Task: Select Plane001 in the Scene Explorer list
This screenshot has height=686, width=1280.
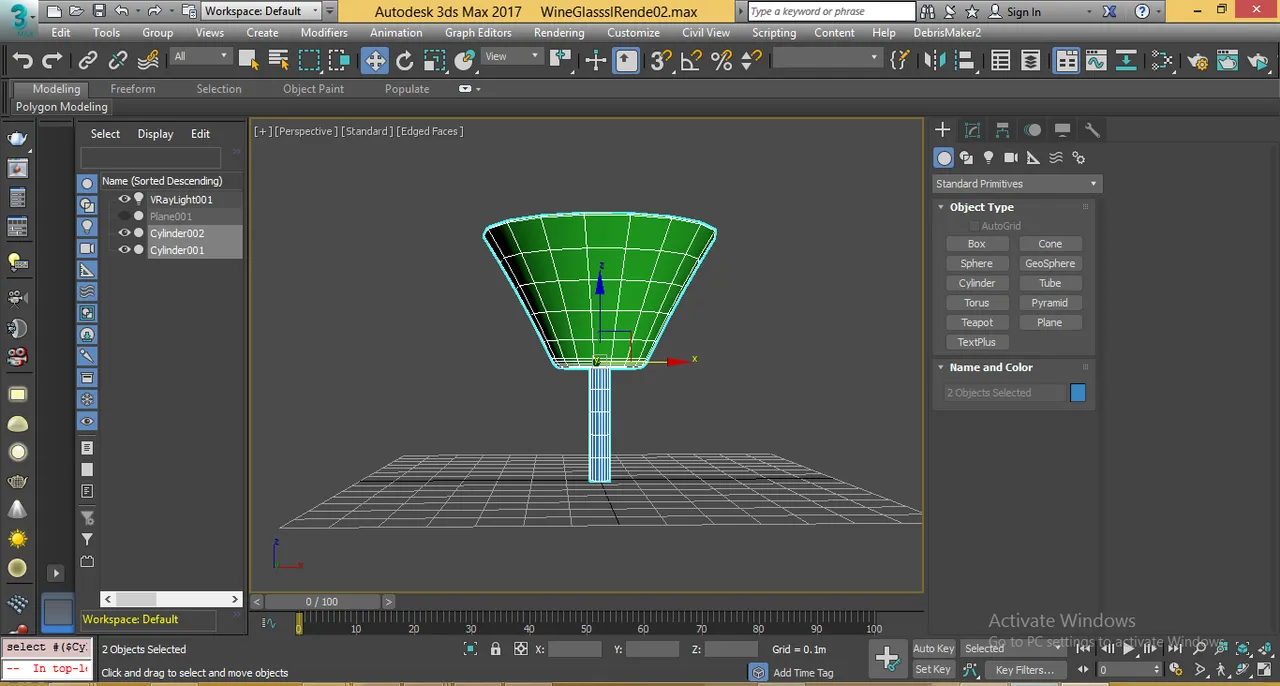Action: click(171, 216)
